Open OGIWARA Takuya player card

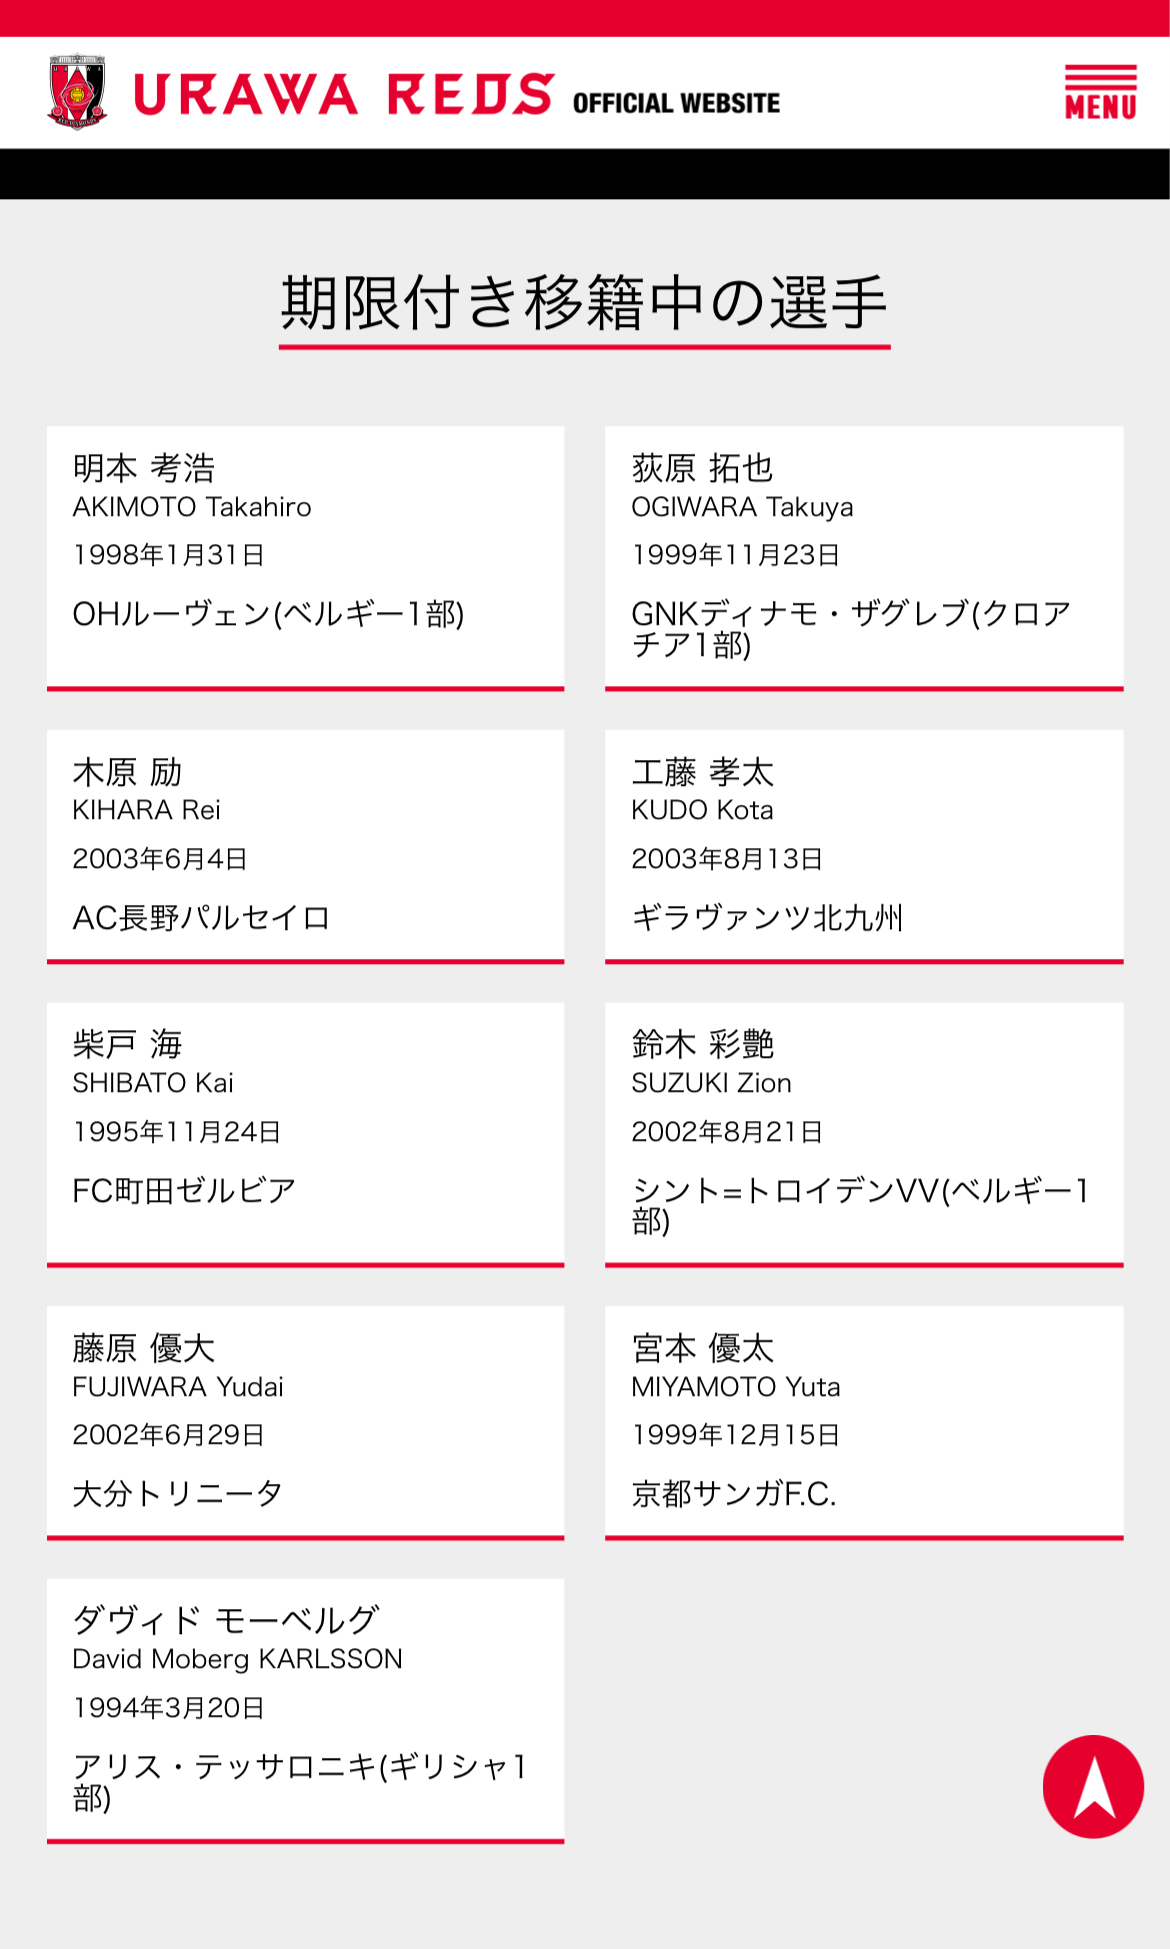pyautogui.click(x=864, y=557)
